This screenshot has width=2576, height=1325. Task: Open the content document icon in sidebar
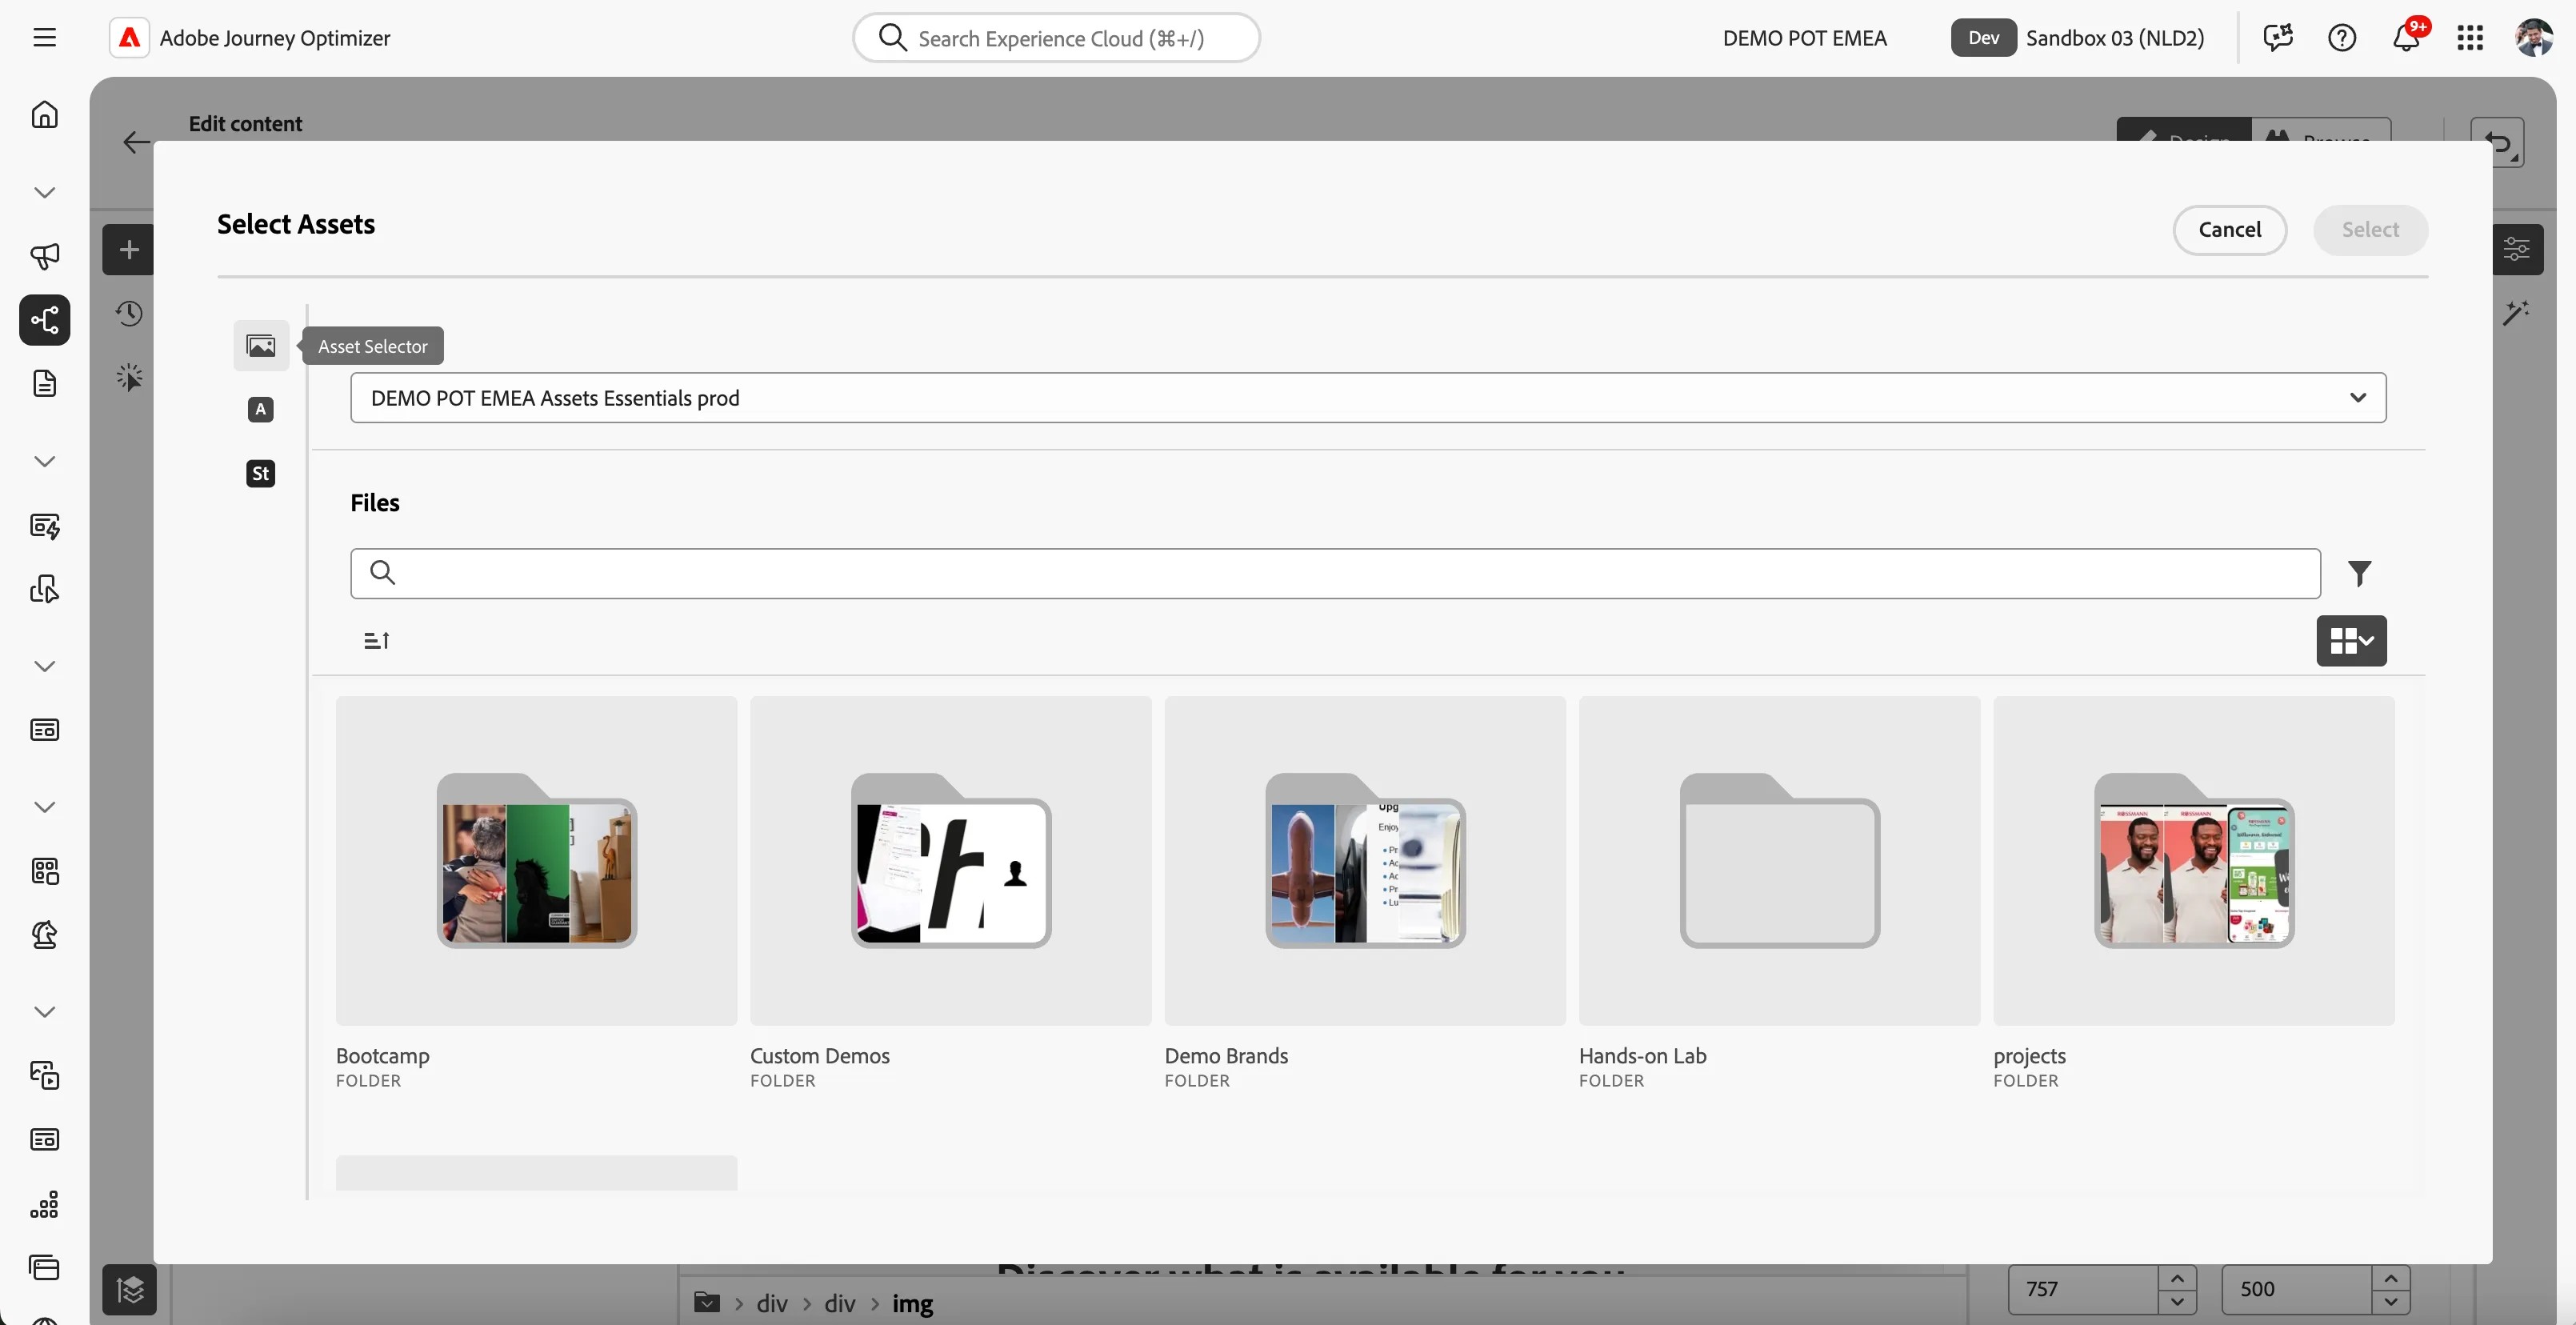coord(44,384)
